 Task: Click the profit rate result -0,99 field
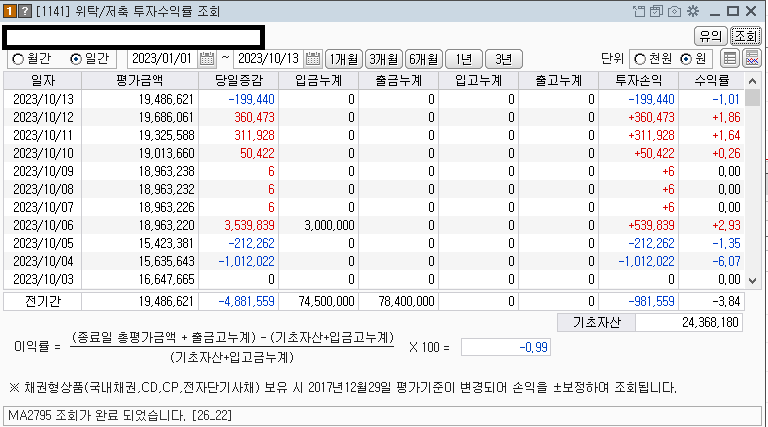point(505,347)
